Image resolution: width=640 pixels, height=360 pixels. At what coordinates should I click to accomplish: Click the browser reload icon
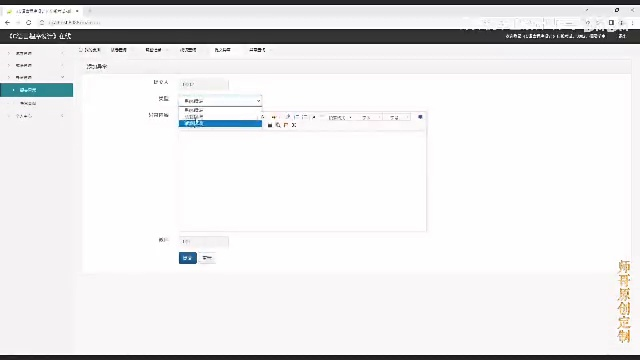(29, 23)
